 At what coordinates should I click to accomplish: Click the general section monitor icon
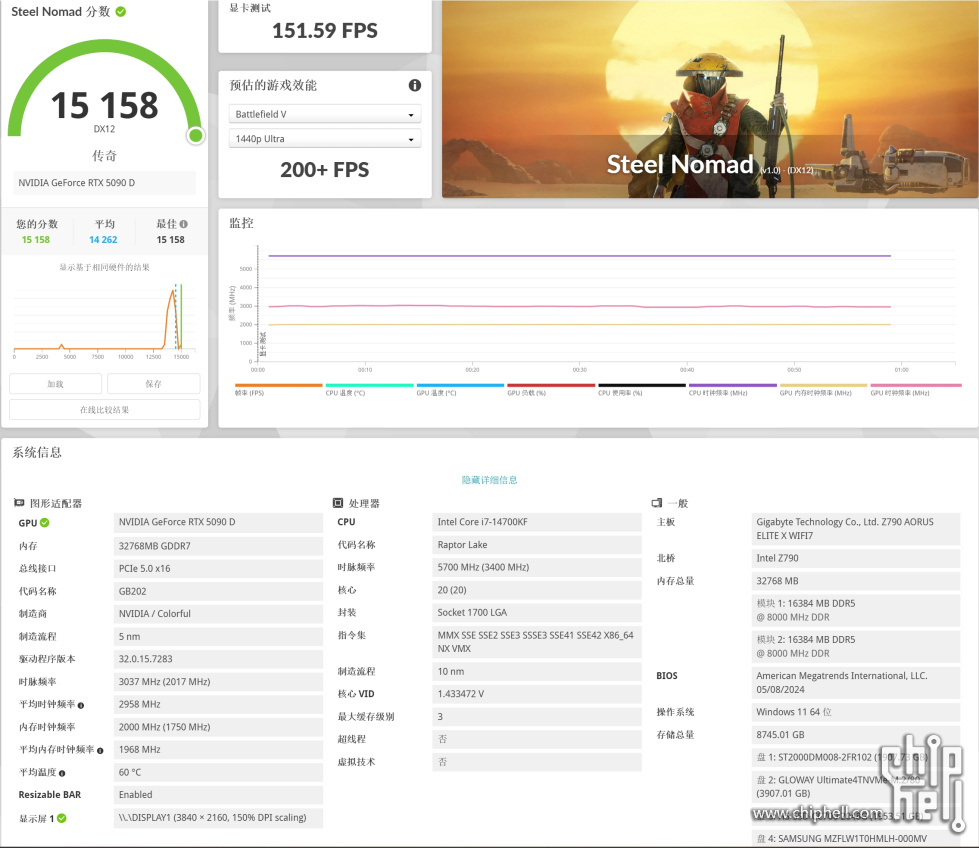(656, 503)
